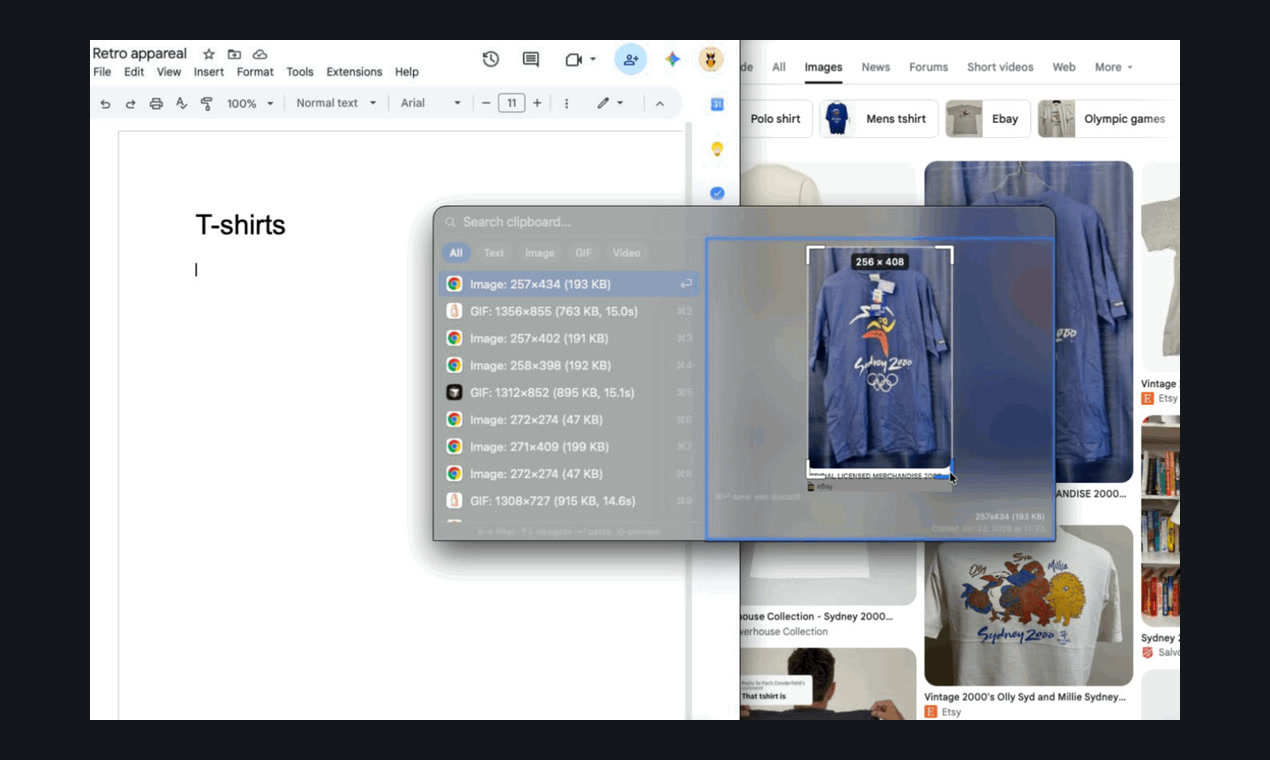Screen dimensions: 1270x760
Task: Open Google Calendar side panel
Action: click(717, 104)
